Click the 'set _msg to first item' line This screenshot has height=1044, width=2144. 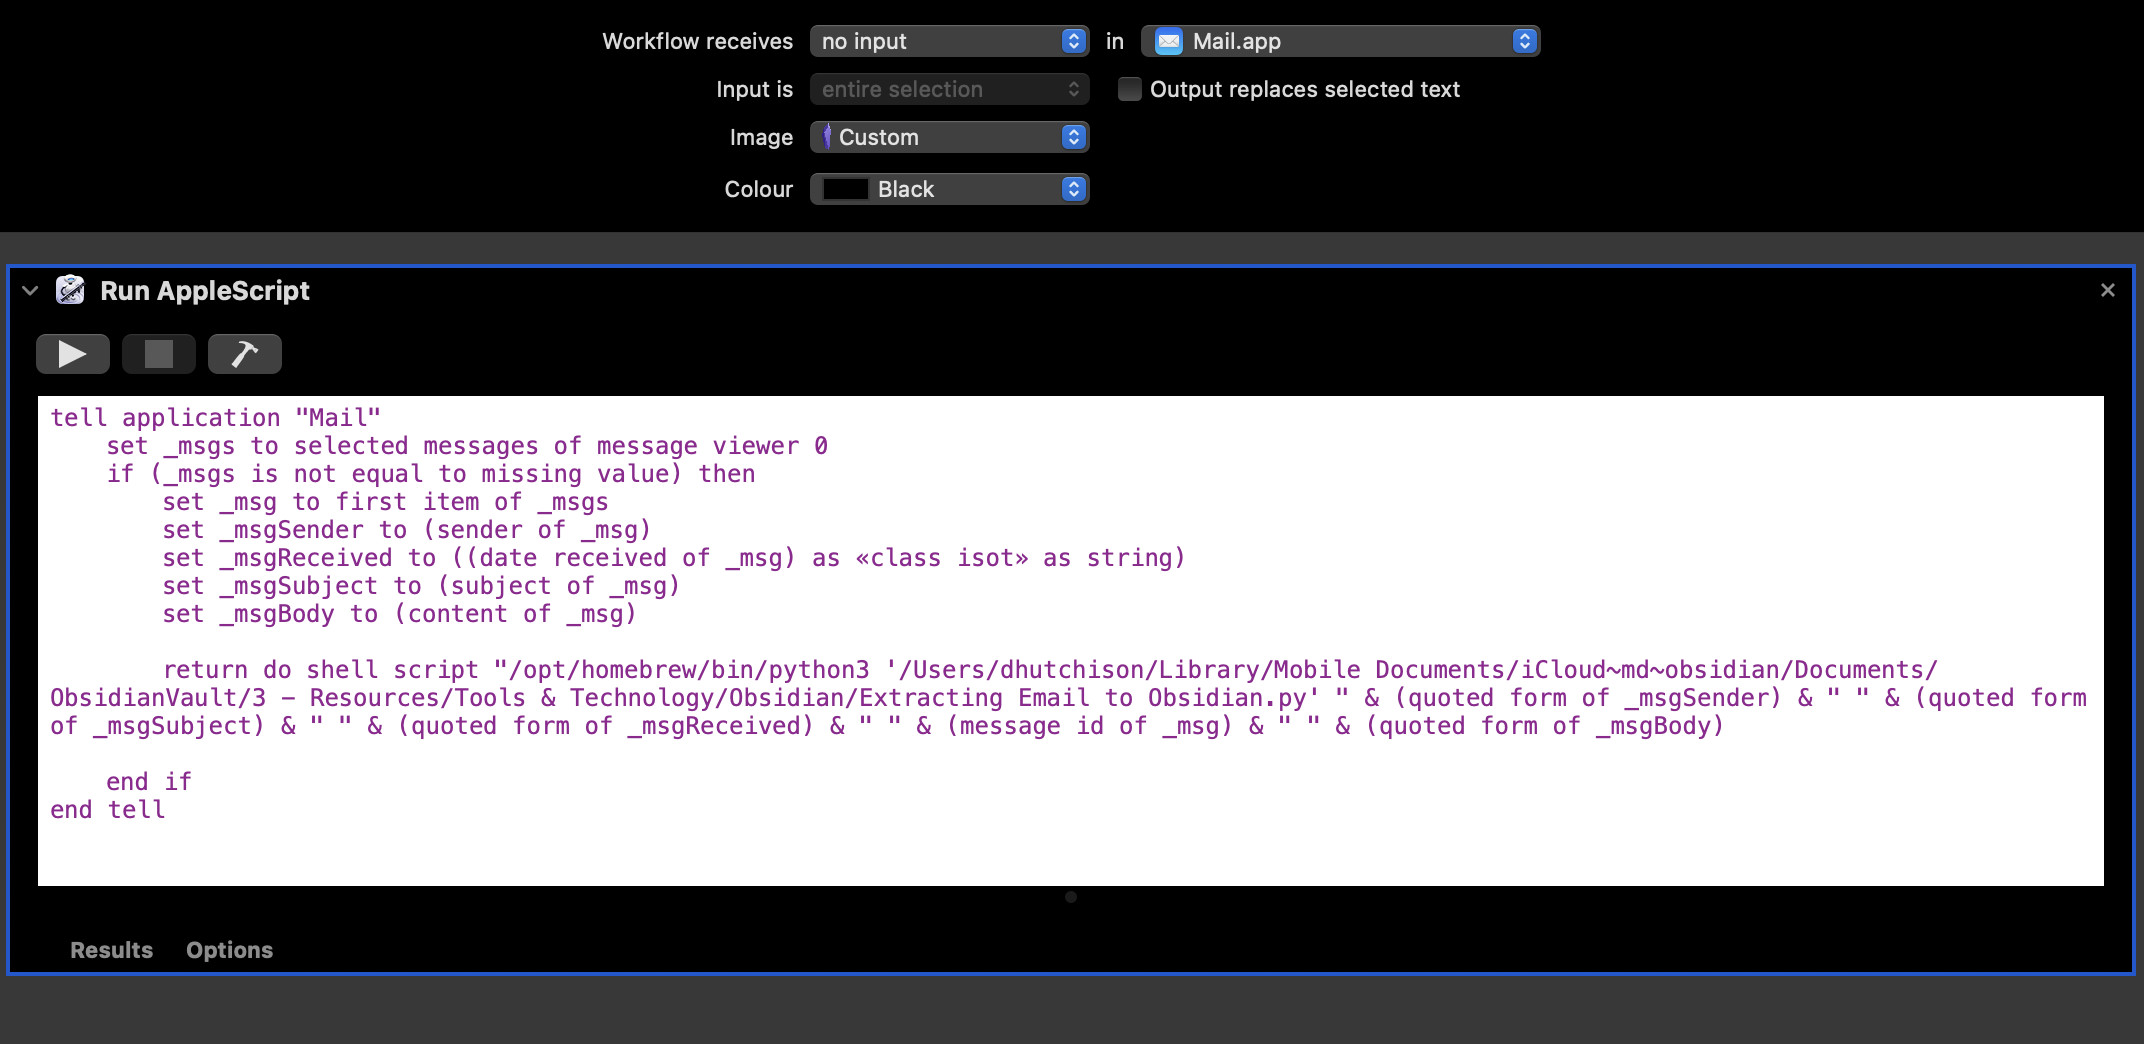tap(385, 502)
